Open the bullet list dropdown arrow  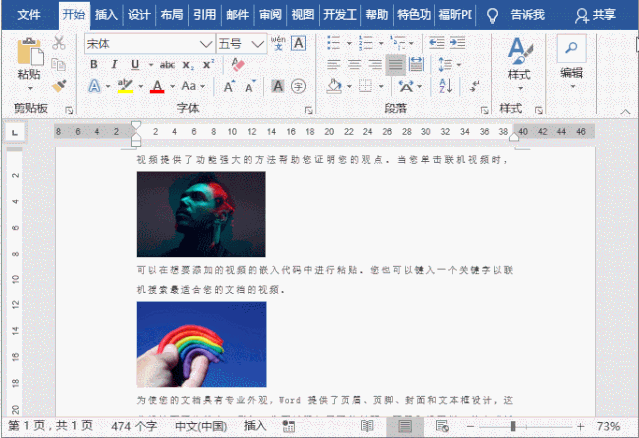(349, 43)
